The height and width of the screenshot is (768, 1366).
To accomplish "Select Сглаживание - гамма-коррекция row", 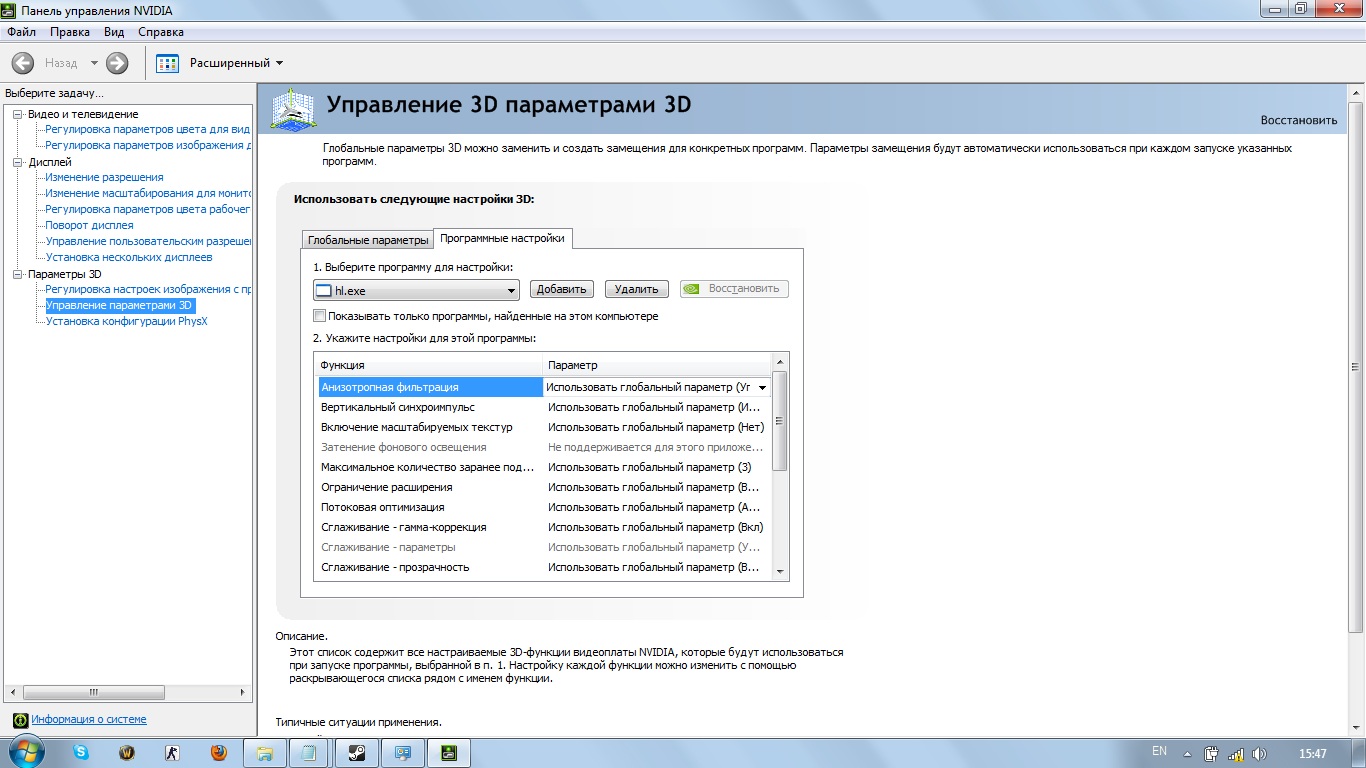I will pos(544,527).
